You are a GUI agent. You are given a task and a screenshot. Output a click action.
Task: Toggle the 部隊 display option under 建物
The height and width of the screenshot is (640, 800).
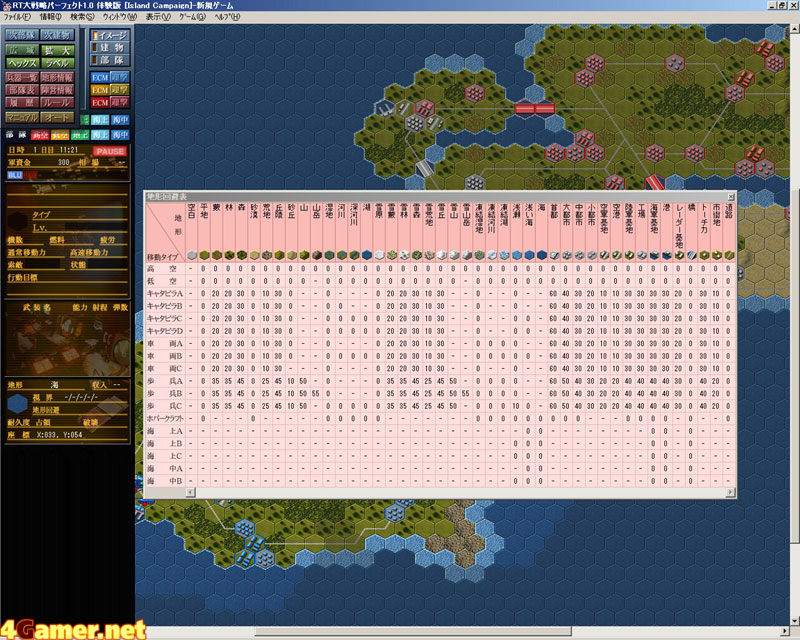point(110,60)
